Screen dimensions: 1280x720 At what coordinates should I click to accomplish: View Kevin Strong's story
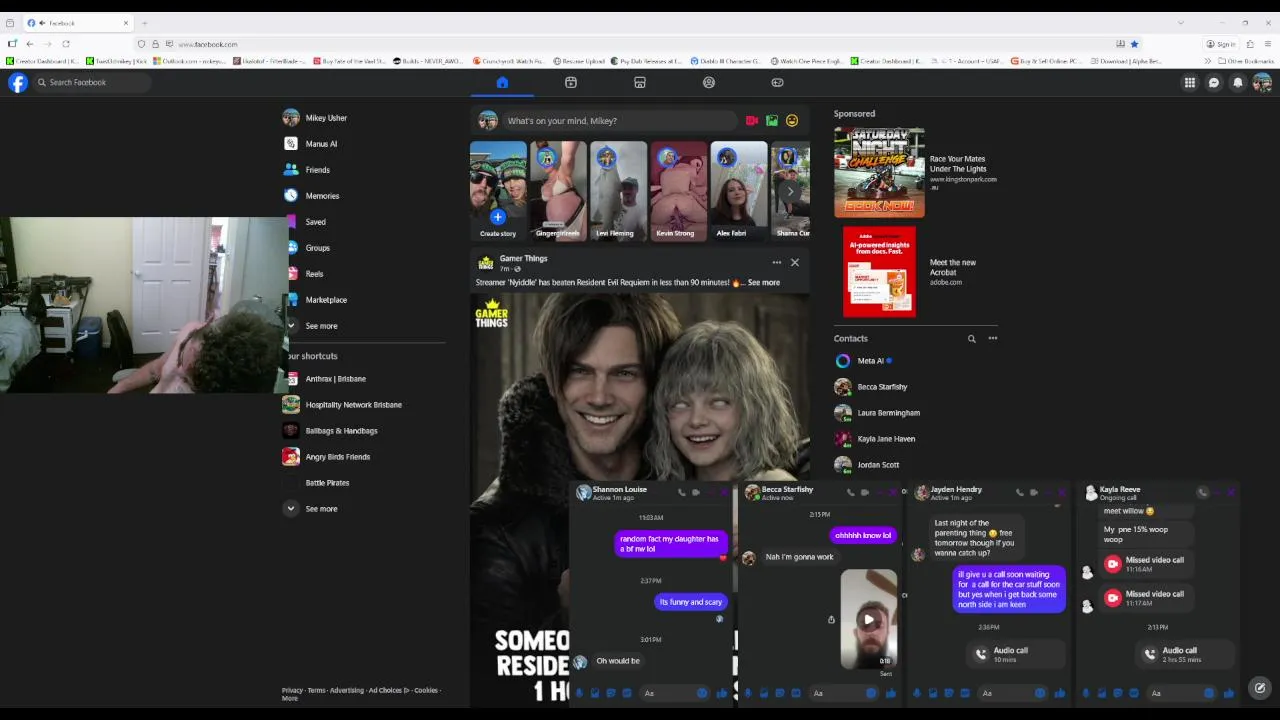pos(678,190)
